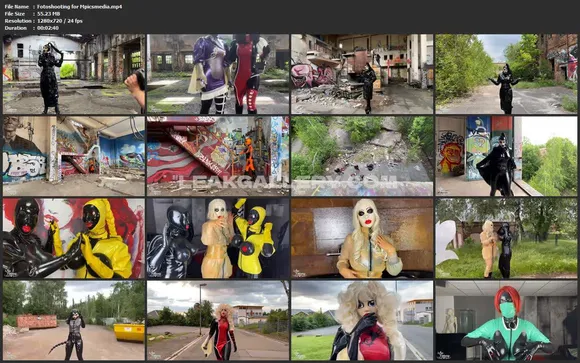Viewport: 580px width, 363px height.
Task: Select thumbnail of overgrown rubble ground
Action: point(362,156)
